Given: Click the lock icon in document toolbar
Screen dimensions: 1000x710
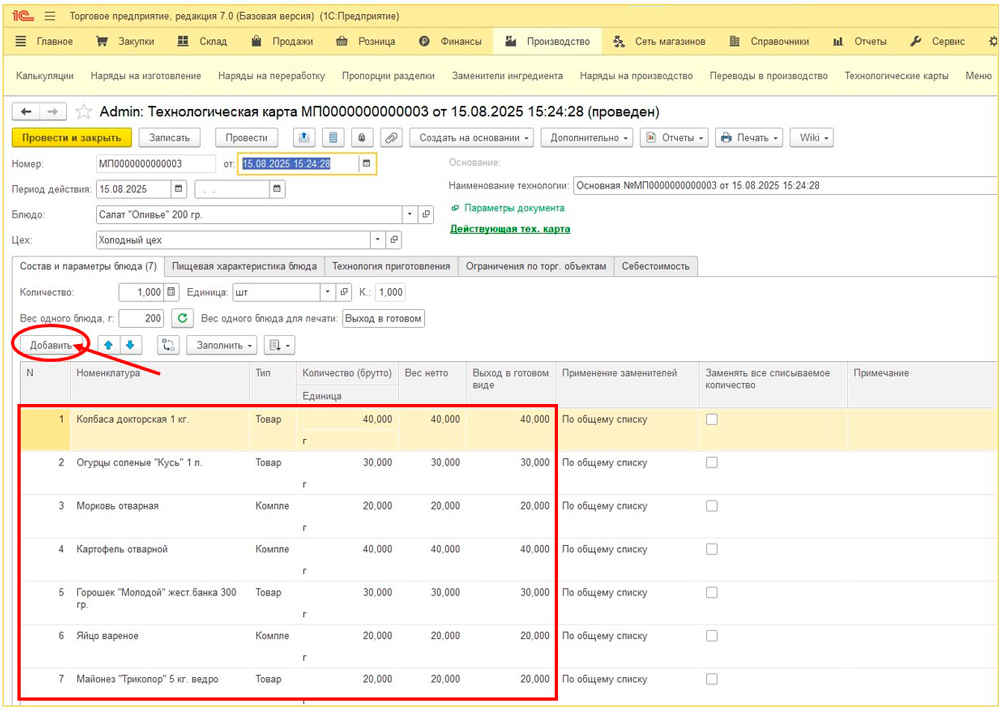Looking at the screenshot, I should coord(361,138).
